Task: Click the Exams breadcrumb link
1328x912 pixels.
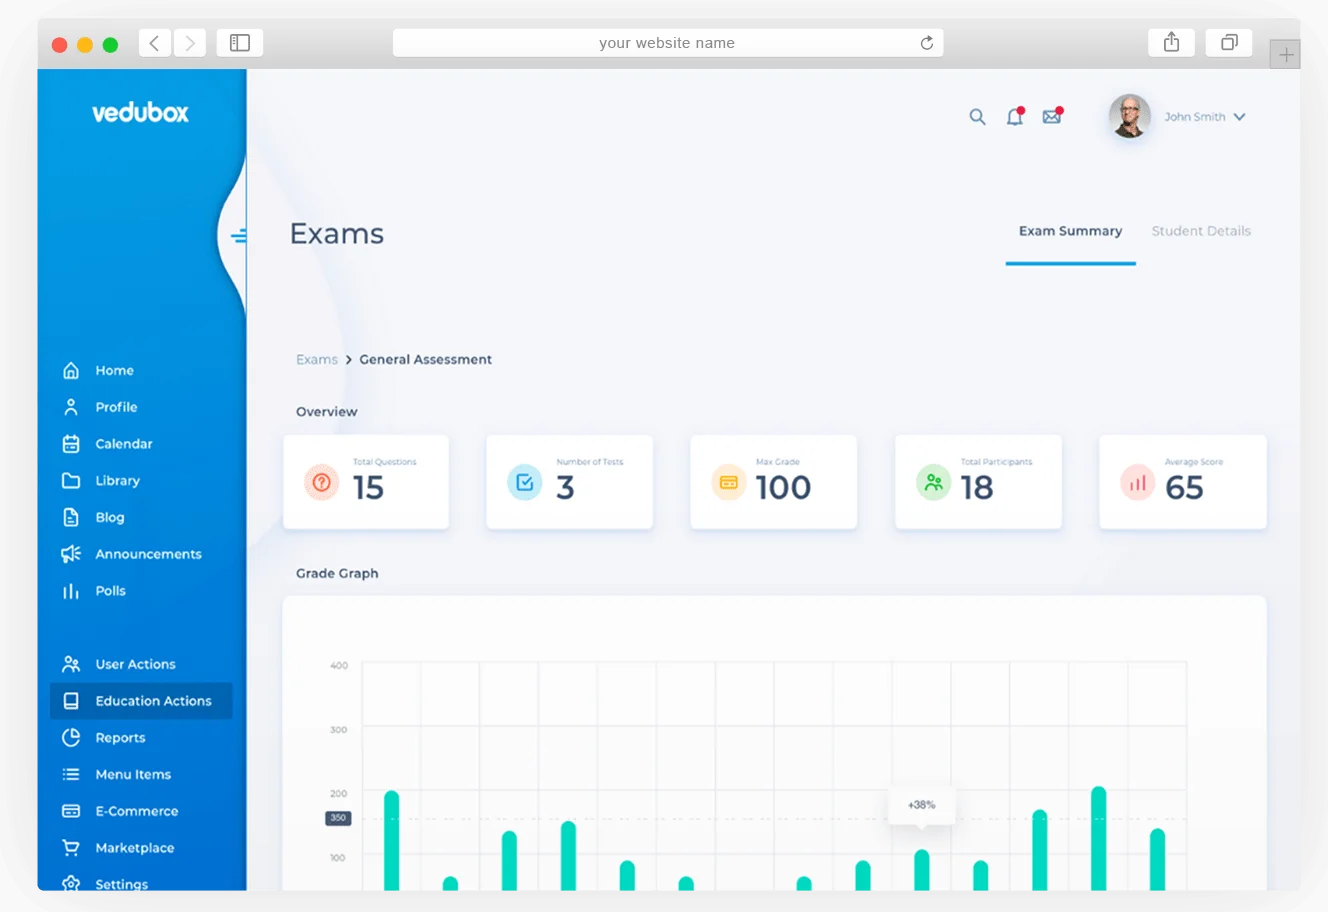Action: point(316,359)
